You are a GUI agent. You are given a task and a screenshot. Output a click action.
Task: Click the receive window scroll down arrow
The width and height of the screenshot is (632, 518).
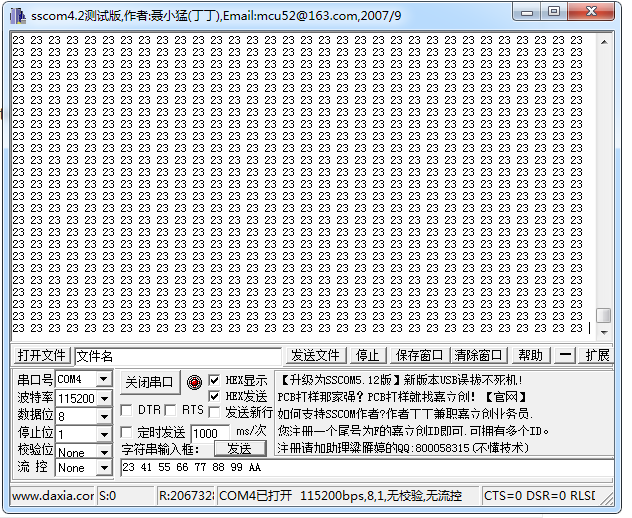[604, 333]
